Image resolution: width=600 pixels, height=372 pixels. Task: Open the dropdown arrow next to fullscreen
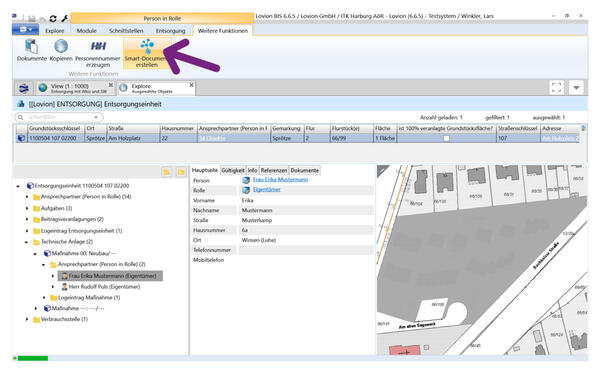pos(576,87)
